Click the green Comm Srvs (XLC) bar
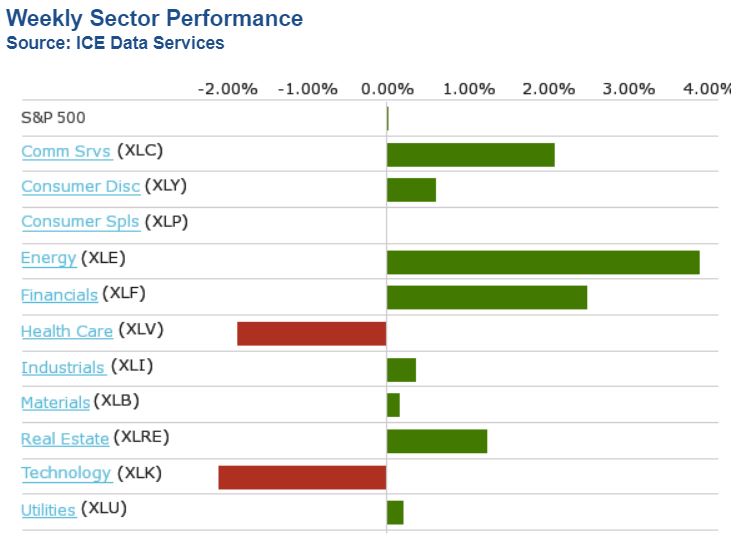This screenshot has height=545, width=742. [470, 155]
